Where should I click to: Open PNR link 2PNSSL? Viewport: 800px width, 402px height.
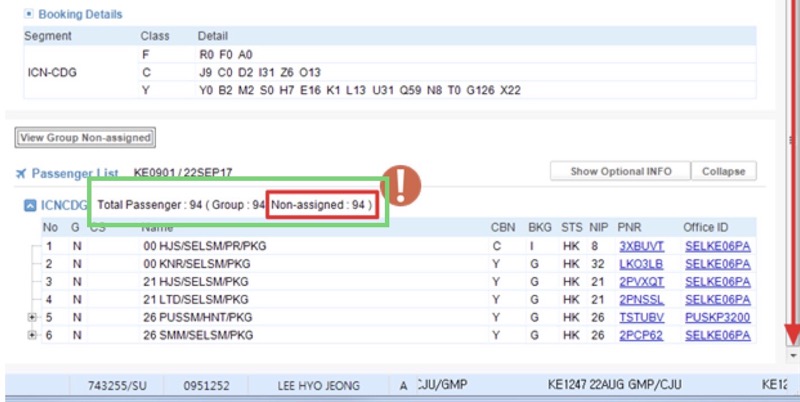tap(640, 300)
